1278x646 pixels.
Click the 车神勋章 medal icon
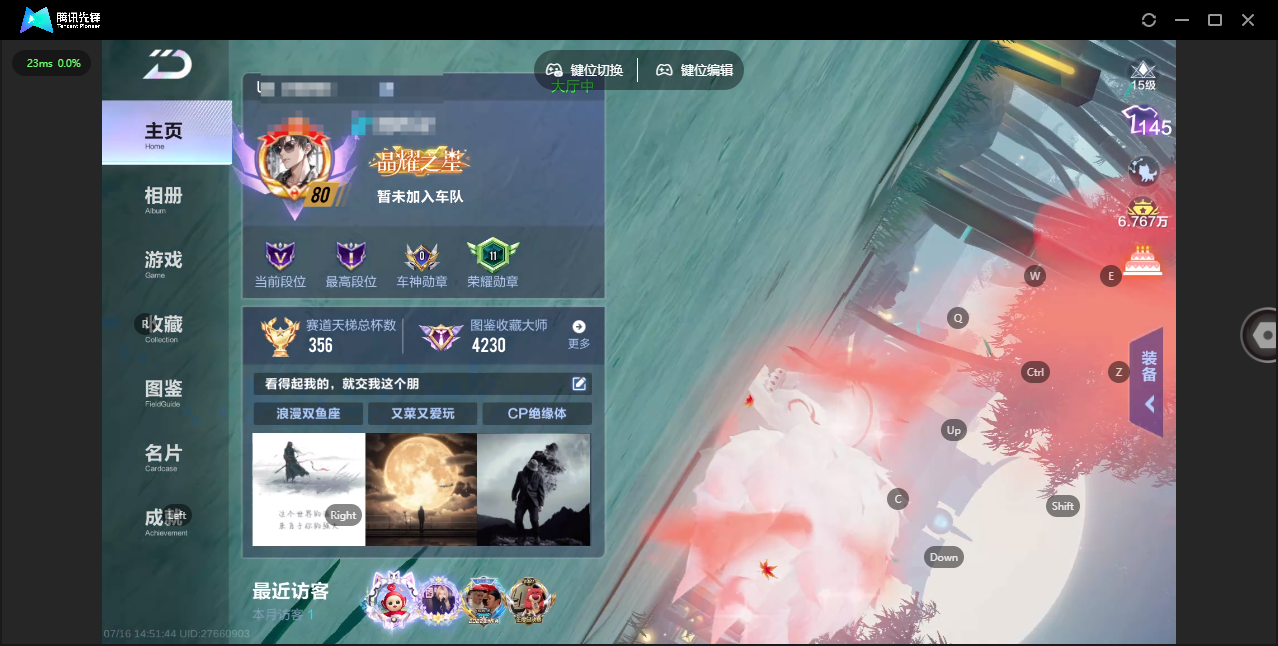422,257
